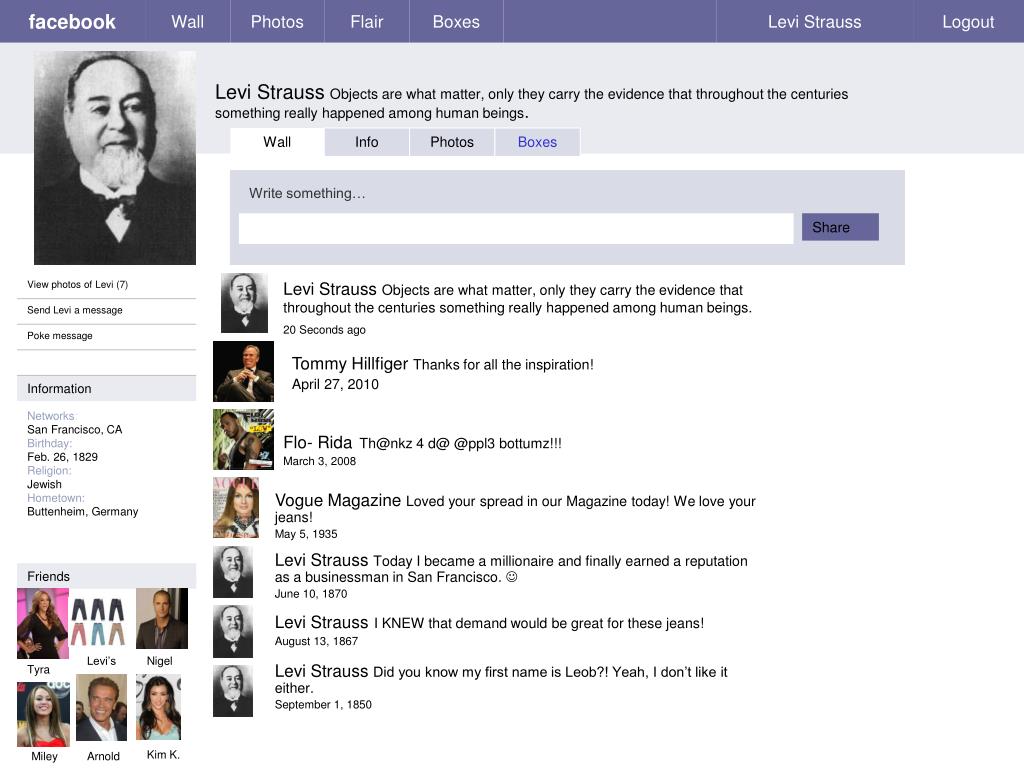Click the Feb. 26, 1829 birthday value
Screen dimensions: 1024x768
click(x=62, y=457)
